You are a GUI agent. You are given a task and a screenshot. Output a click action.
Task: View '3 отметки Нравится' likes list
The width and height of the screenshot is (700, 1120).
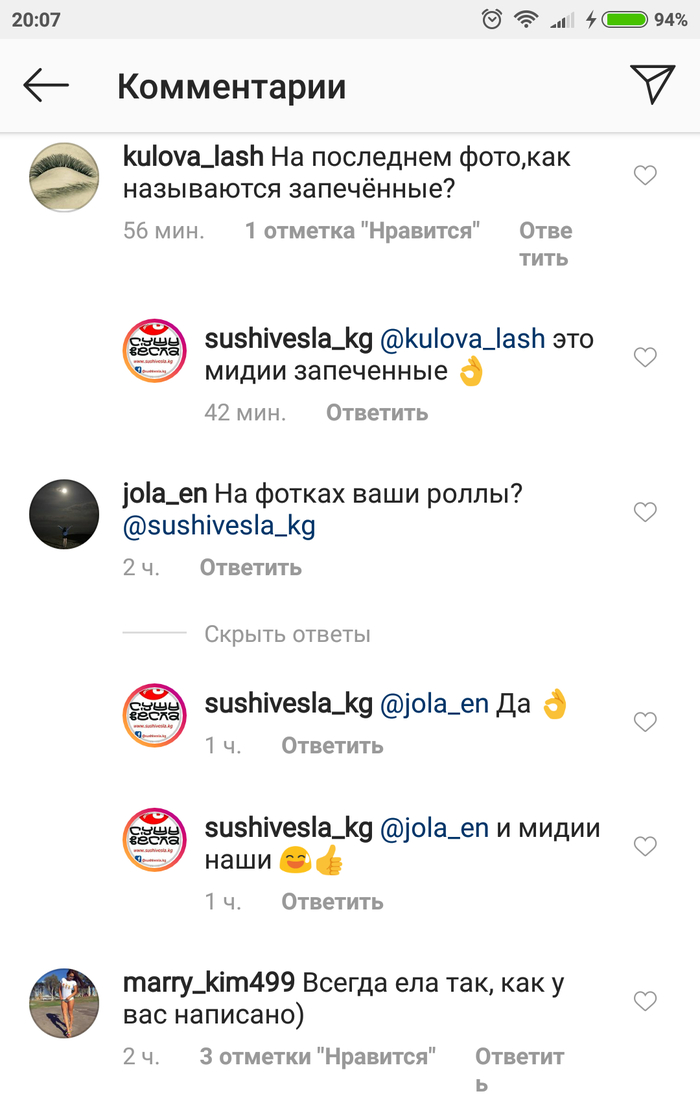pyautogui.click(x=318, y=1056)
